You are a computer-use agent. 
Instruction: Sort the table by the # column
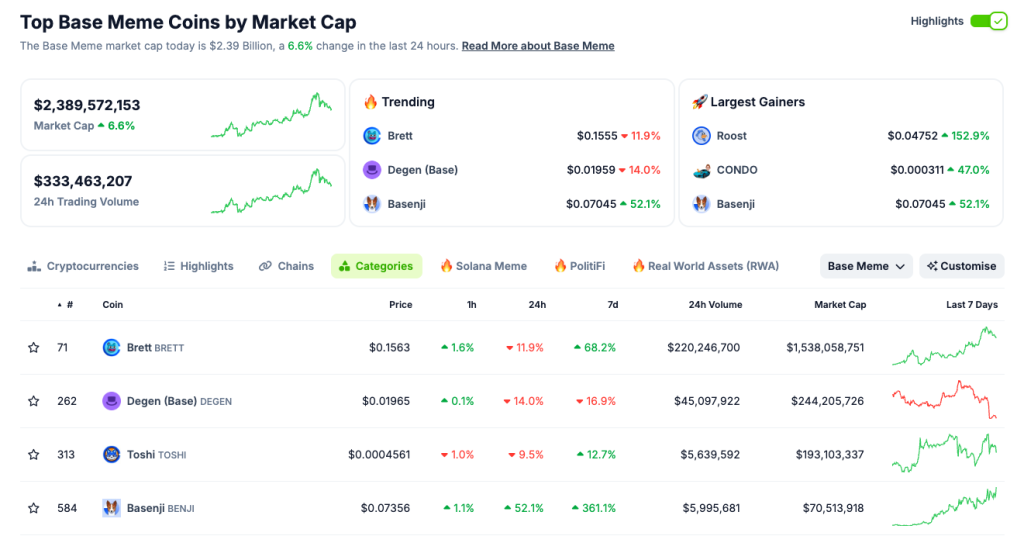[68, 305]
